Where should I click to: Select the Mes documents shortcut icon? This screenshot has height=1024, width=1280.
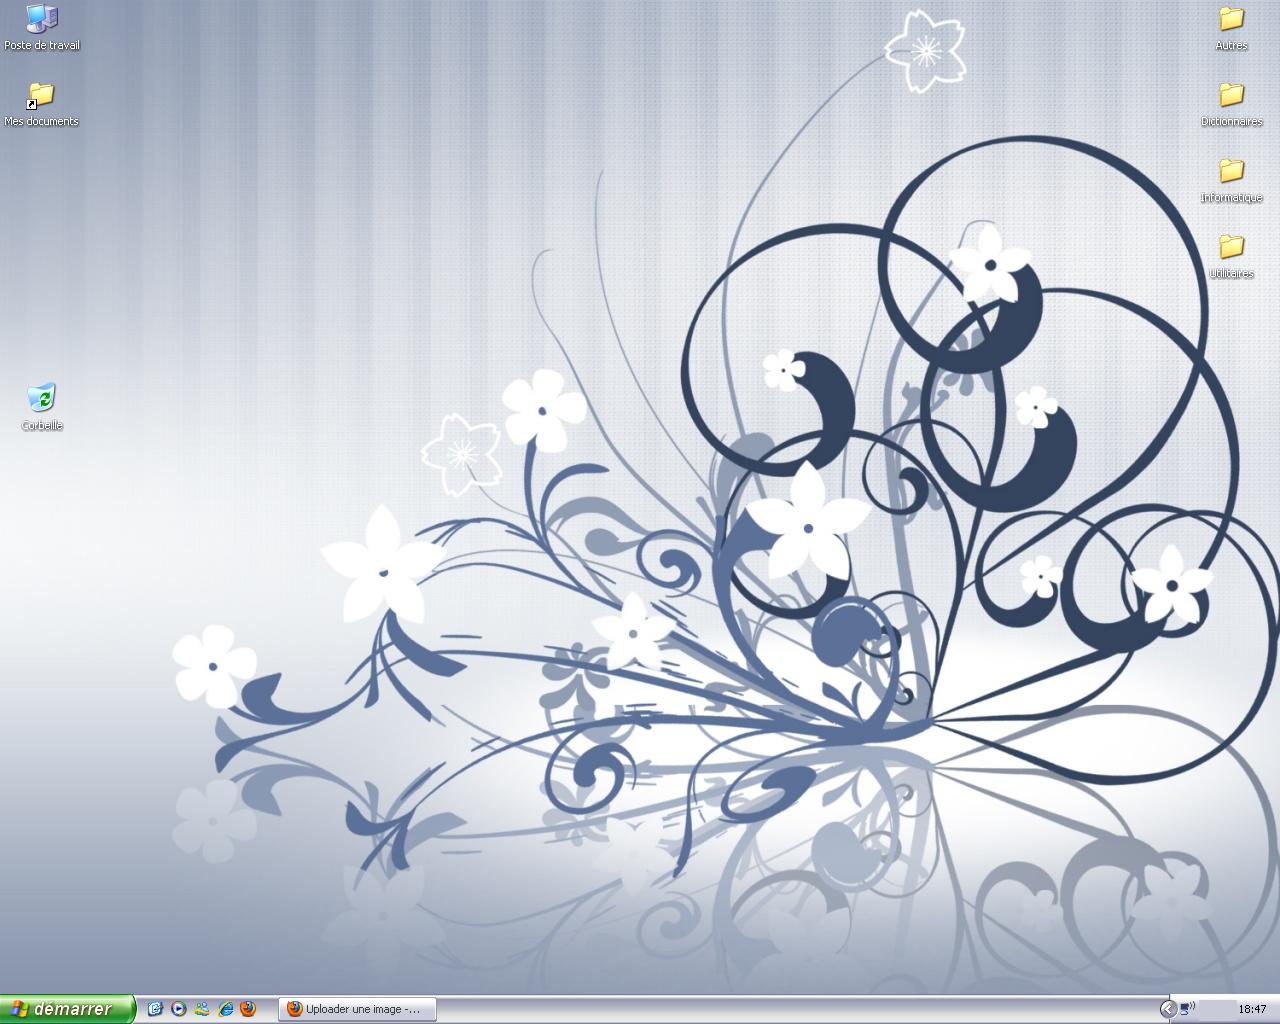(x=41, y=104)
